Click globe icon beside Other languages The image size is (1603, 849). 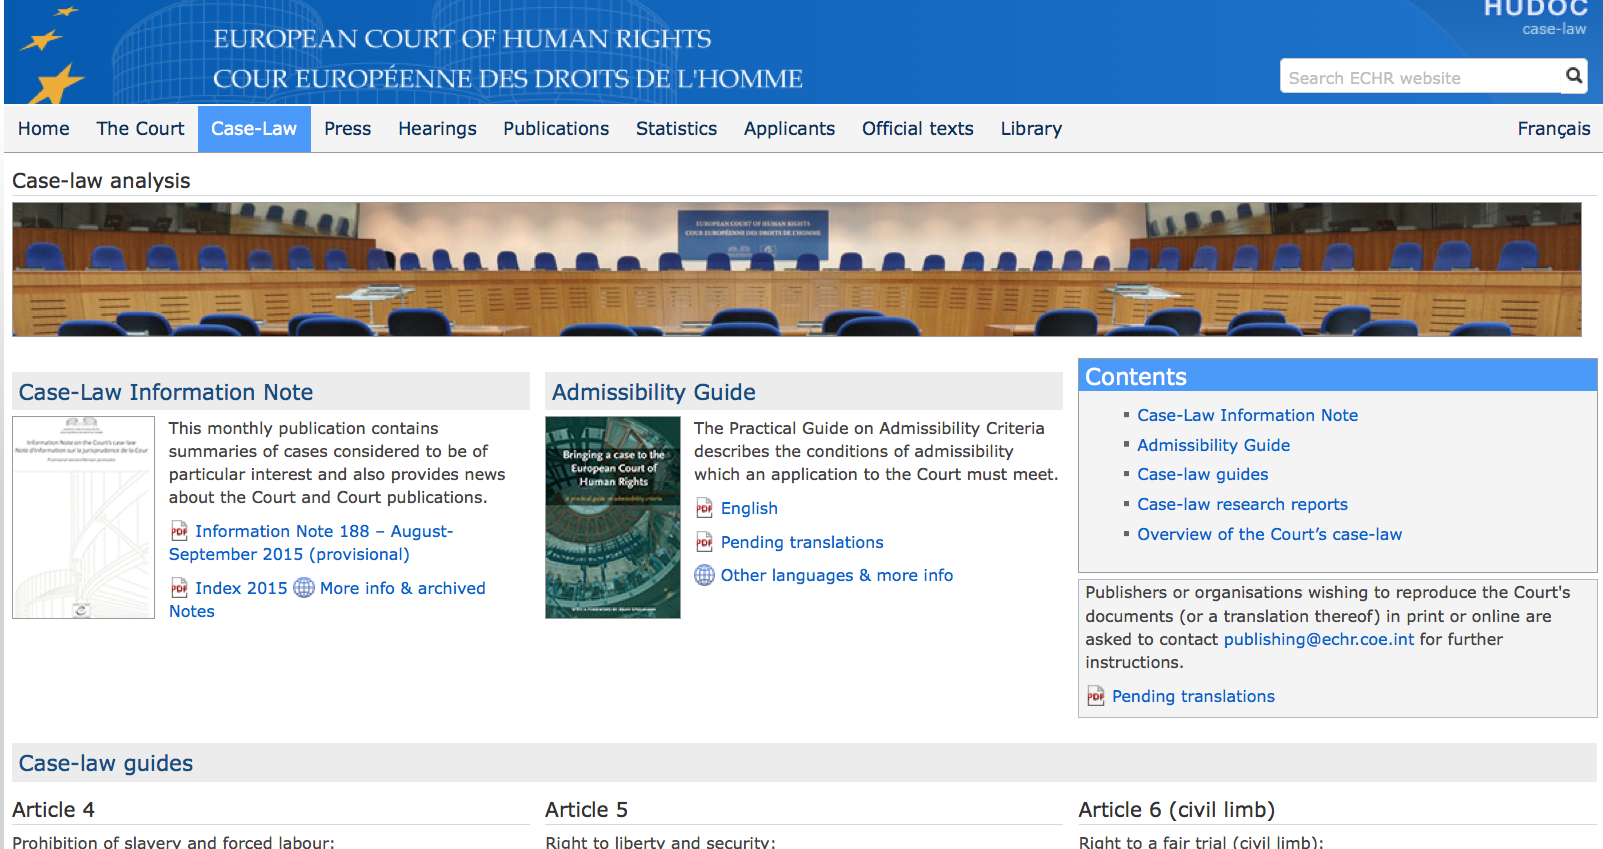[x=704, y=576]
